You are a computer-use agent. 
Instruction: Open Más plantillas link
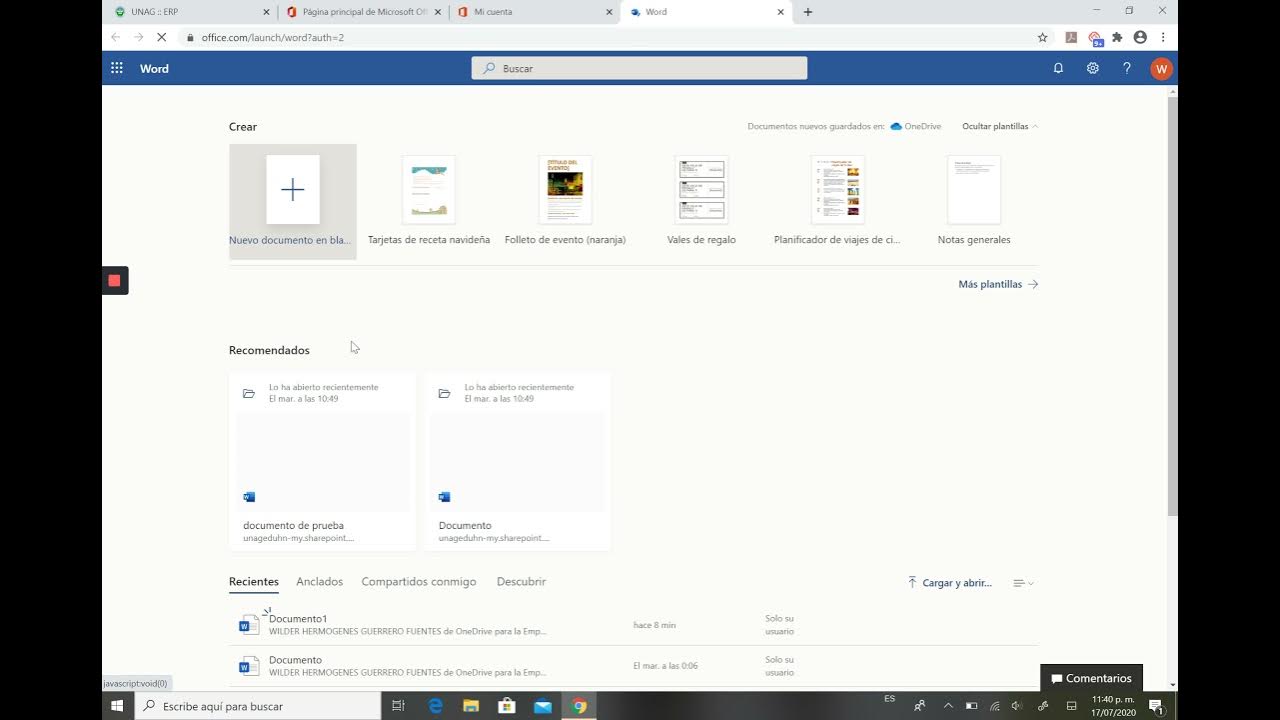998,284
